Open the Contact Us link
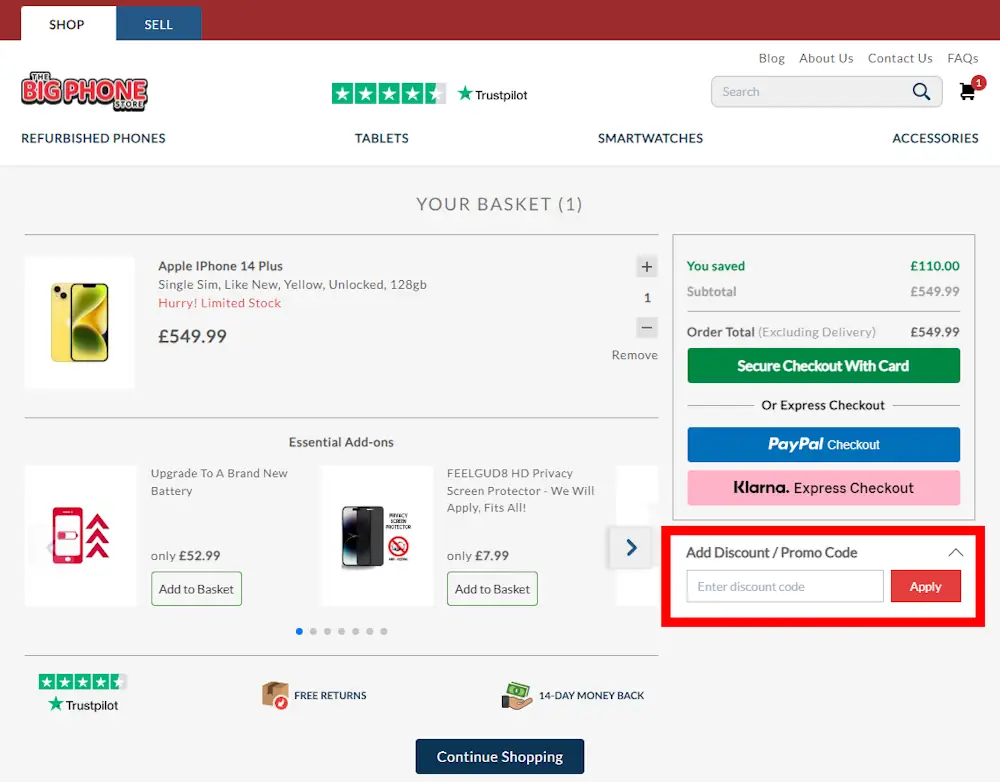 pyautogui.click(x=900, y=58)
